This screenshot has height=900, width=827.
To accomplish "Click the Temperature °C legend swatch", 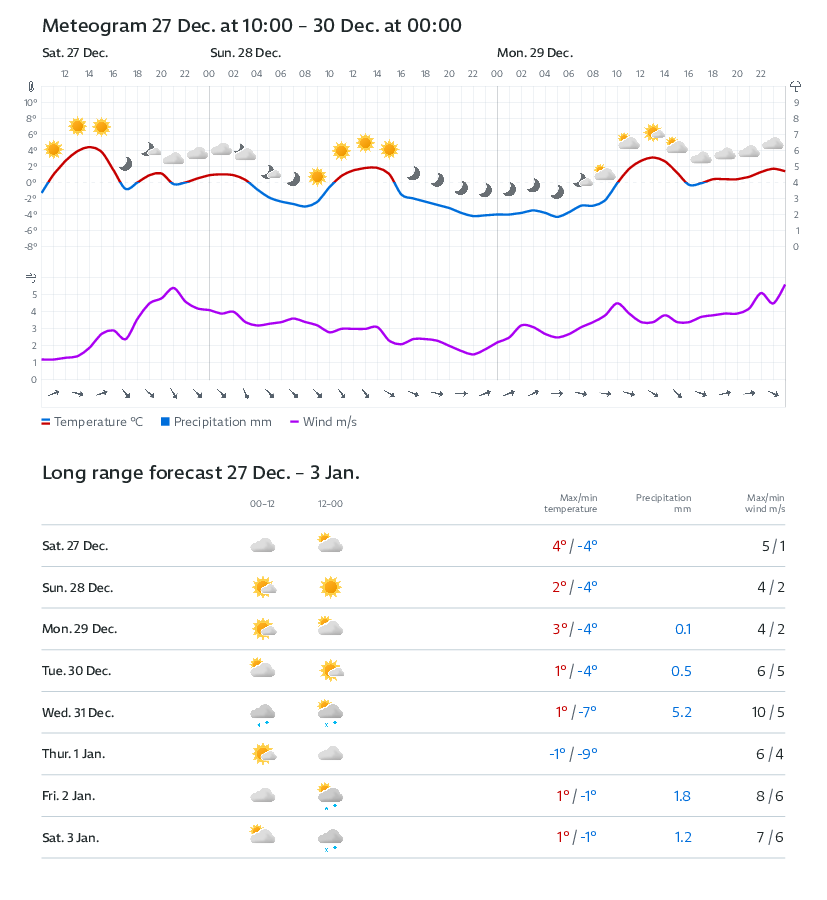I will pos(46,422).
